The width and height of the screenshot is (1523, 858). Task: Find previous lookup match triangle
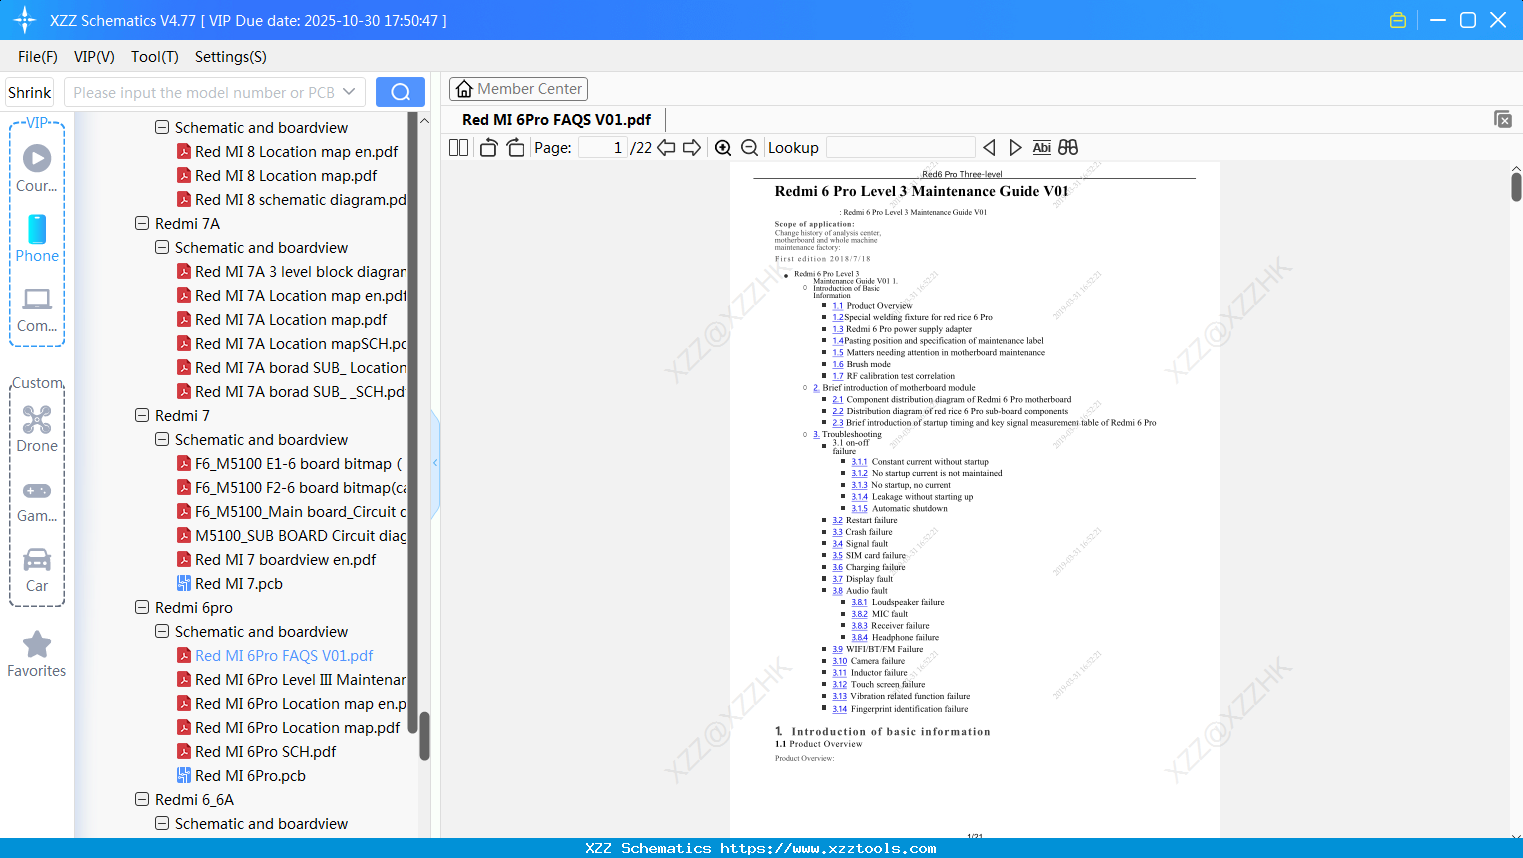(989, 148)
